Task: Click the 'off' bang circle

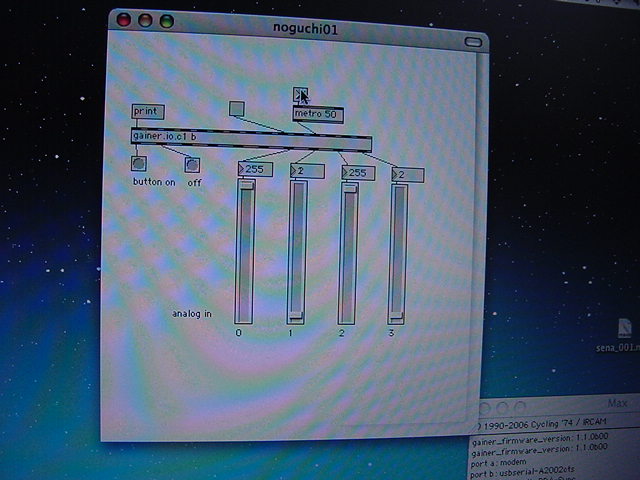Action: tap(192, 165)
